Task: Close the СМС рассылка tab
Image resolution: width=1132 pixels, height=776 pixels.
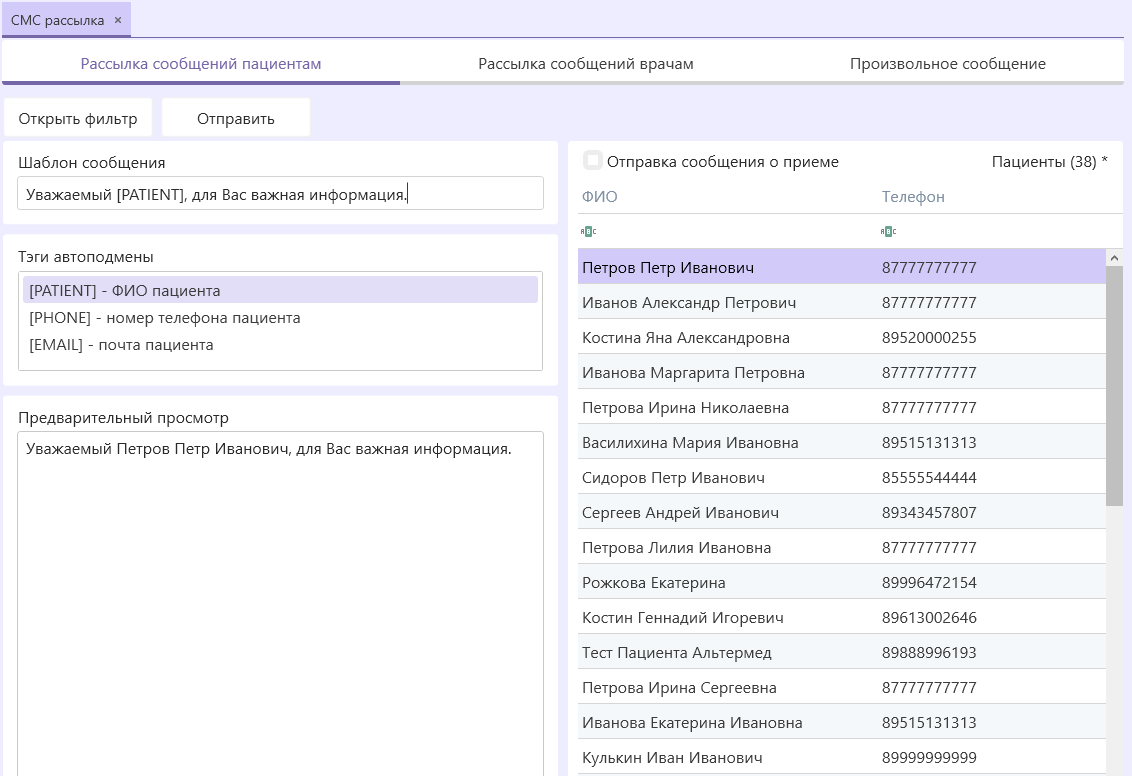Action: tap(118, 20)
